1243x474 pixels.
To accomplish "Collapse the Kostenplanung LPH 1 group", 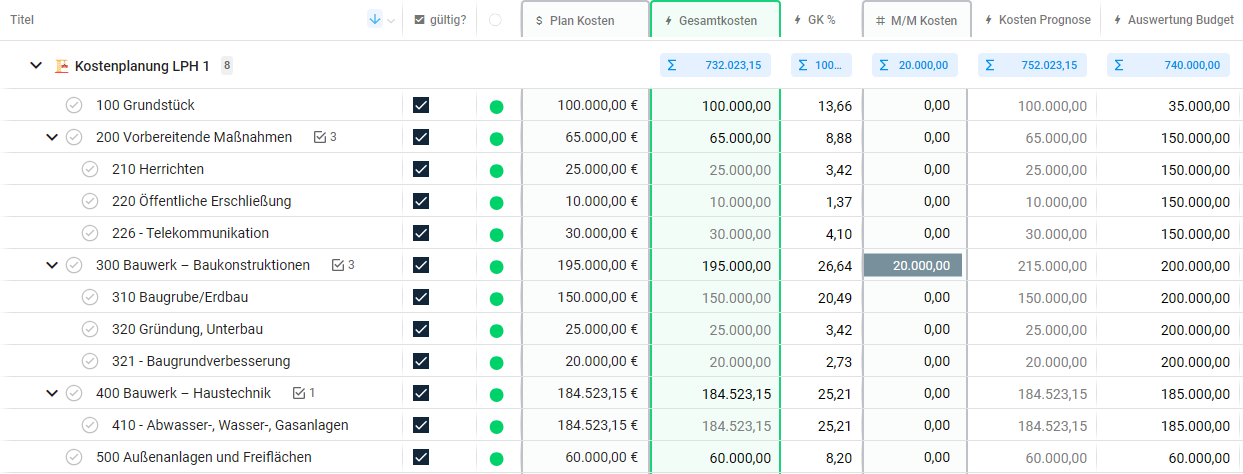I will tap(36, 66).
